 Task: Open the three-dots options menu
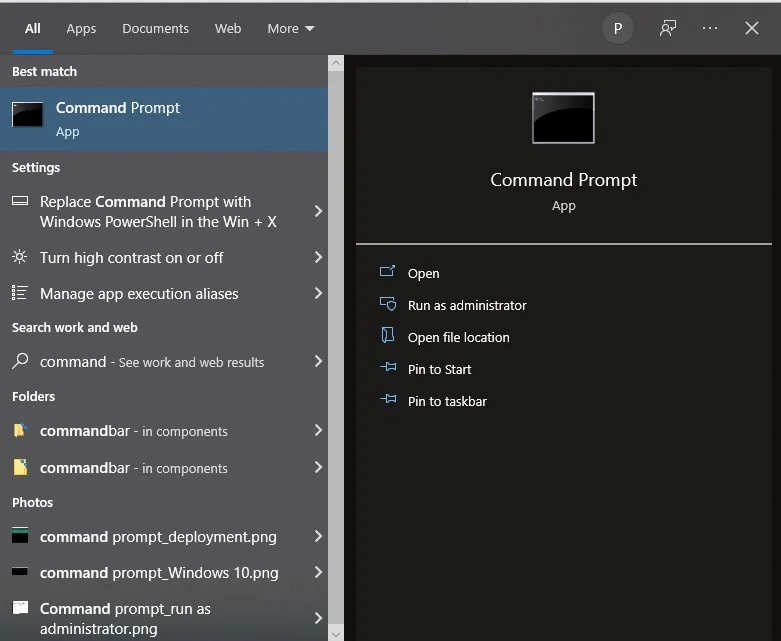[710, 28]
